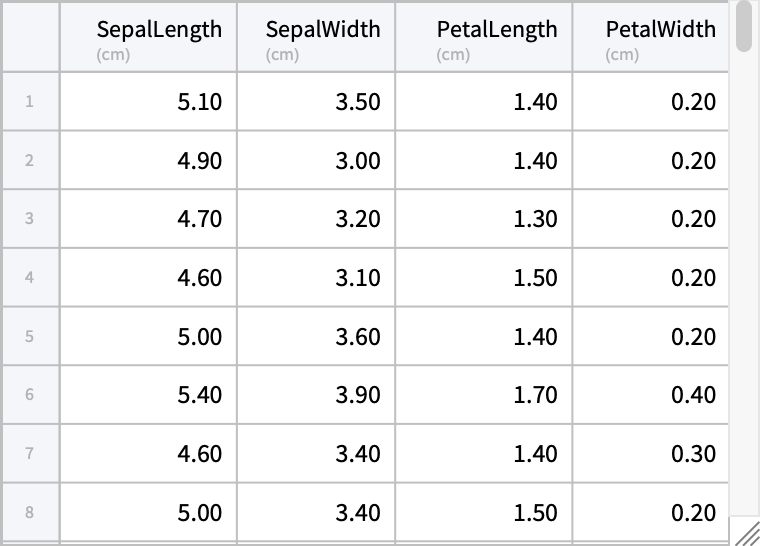760x546 pixels.
Task: Click SepalWidth cell with value 3.60
Action: (316, 336)
